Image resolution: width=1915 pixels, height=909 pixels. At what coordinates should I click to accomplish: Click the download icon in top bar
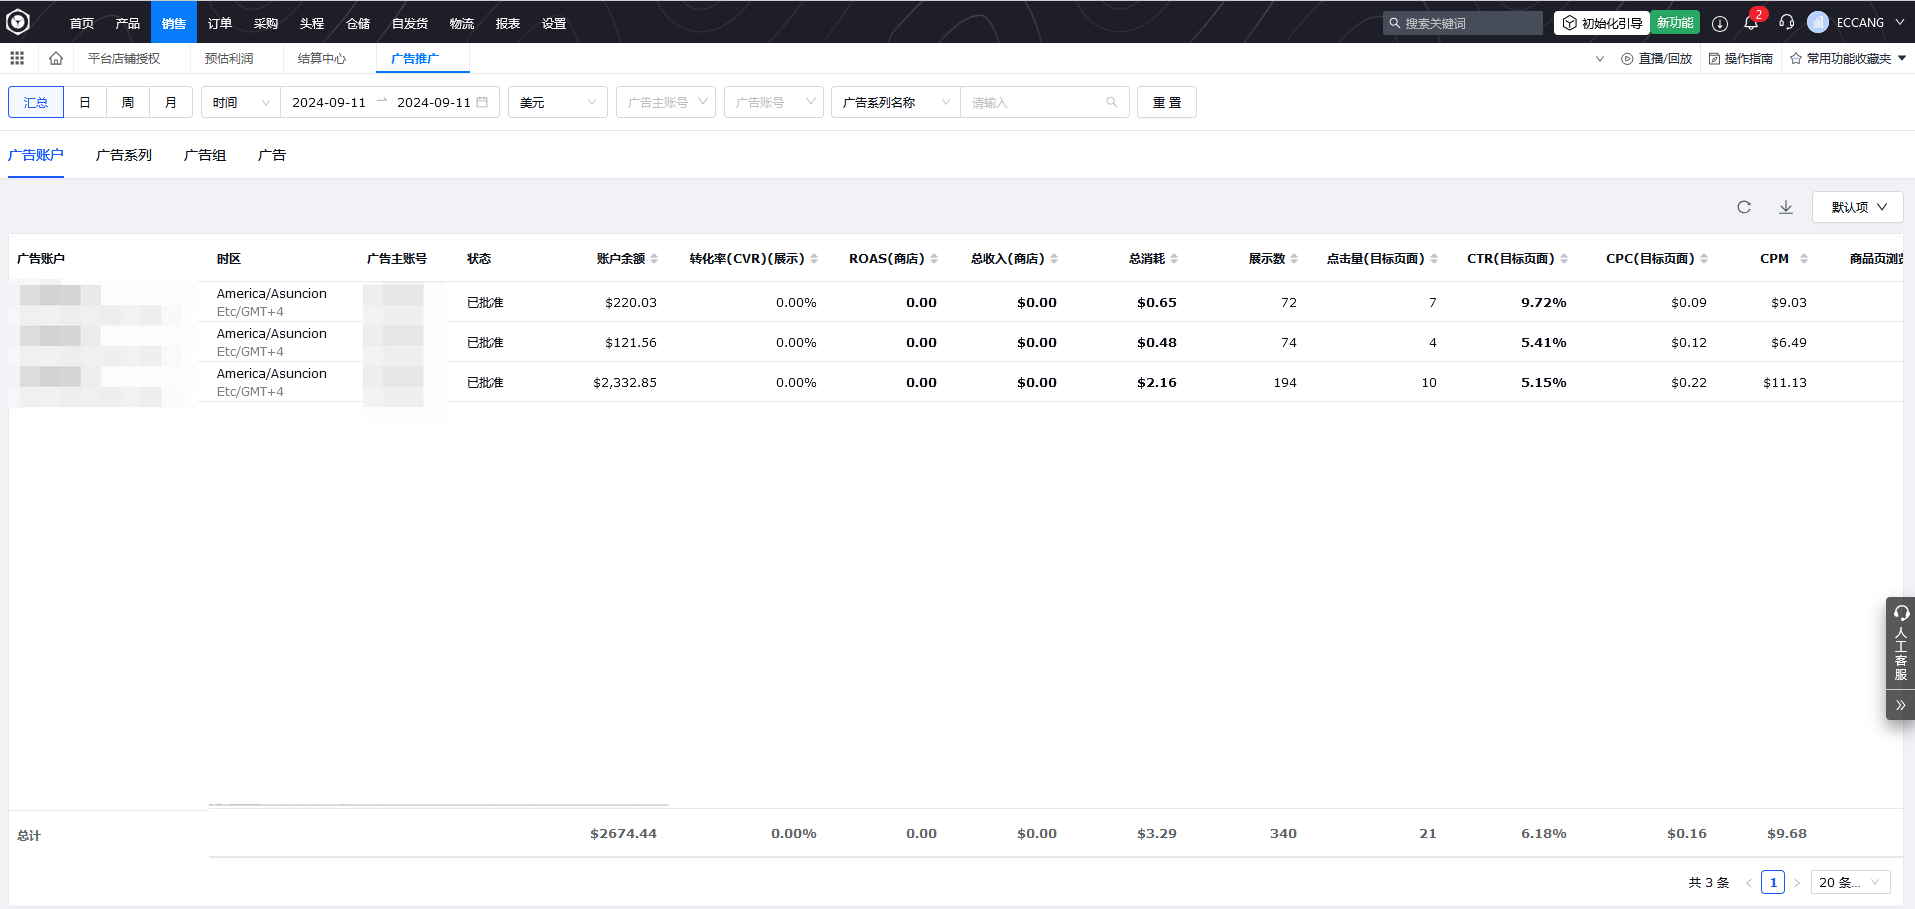[1720, 23]
